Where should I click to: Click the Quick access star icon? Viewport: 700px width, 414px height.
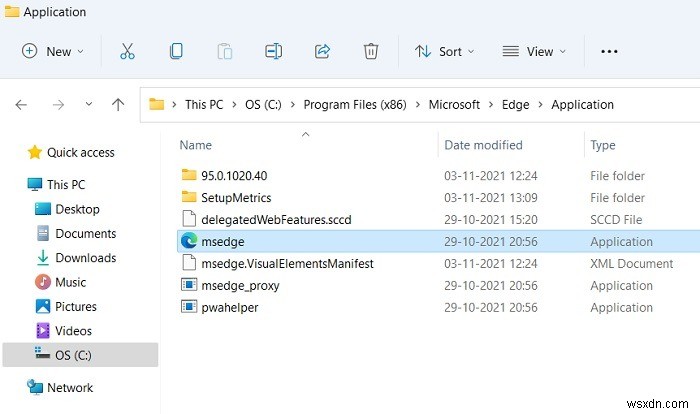34,152
